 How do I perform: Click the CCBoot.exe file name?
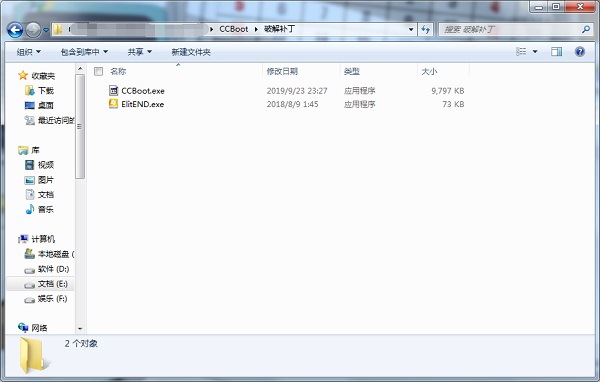pos(143,91)
